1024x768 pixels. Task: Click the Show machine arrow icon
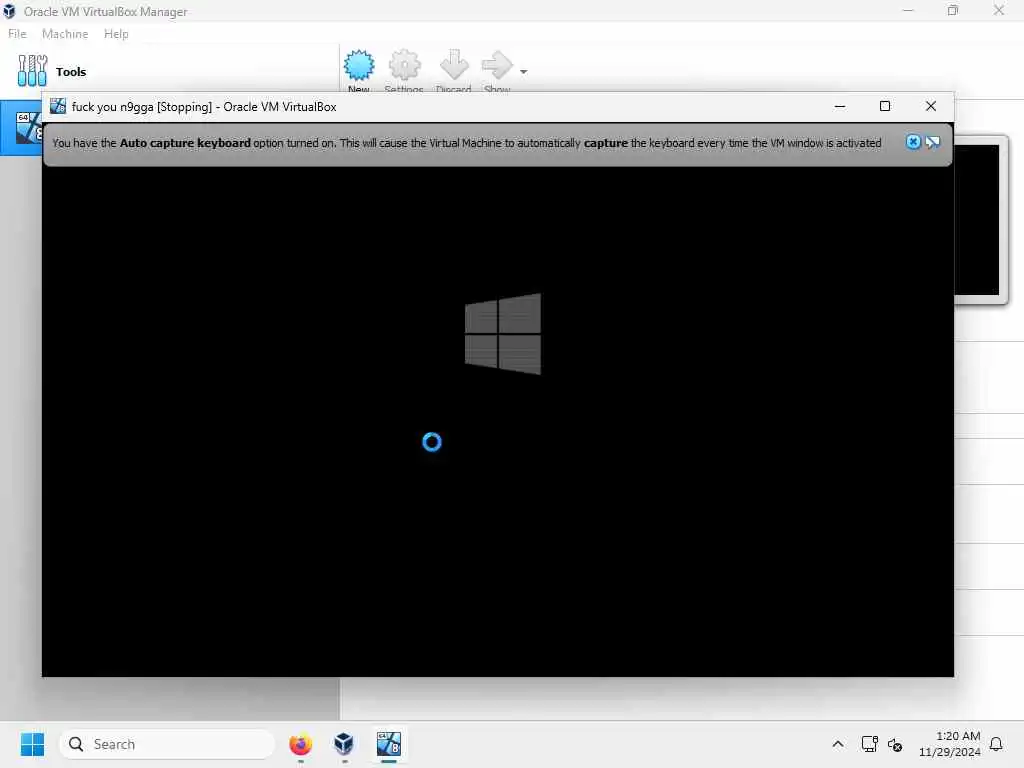click(x=497, y=65)
